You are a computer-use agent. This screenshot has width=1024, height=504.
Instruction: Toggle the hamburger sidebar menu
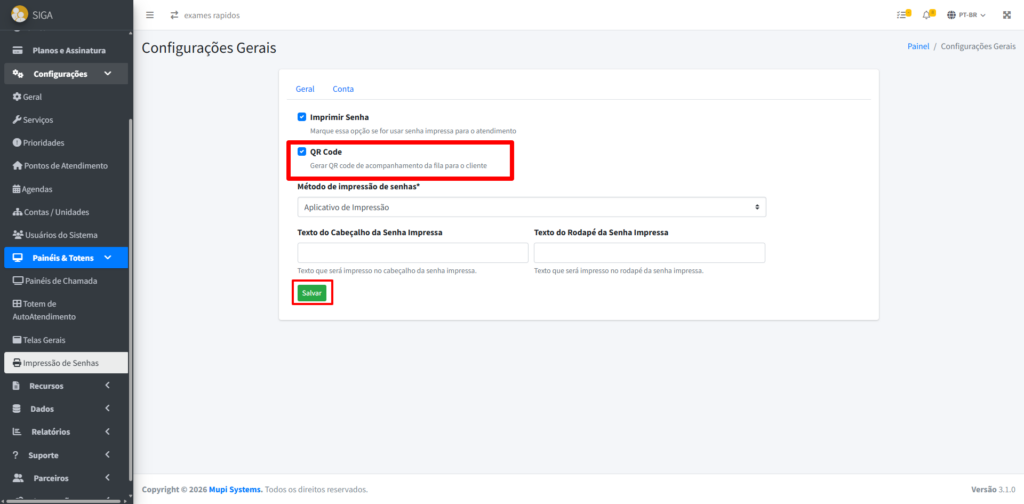click(x=150, y=15)
